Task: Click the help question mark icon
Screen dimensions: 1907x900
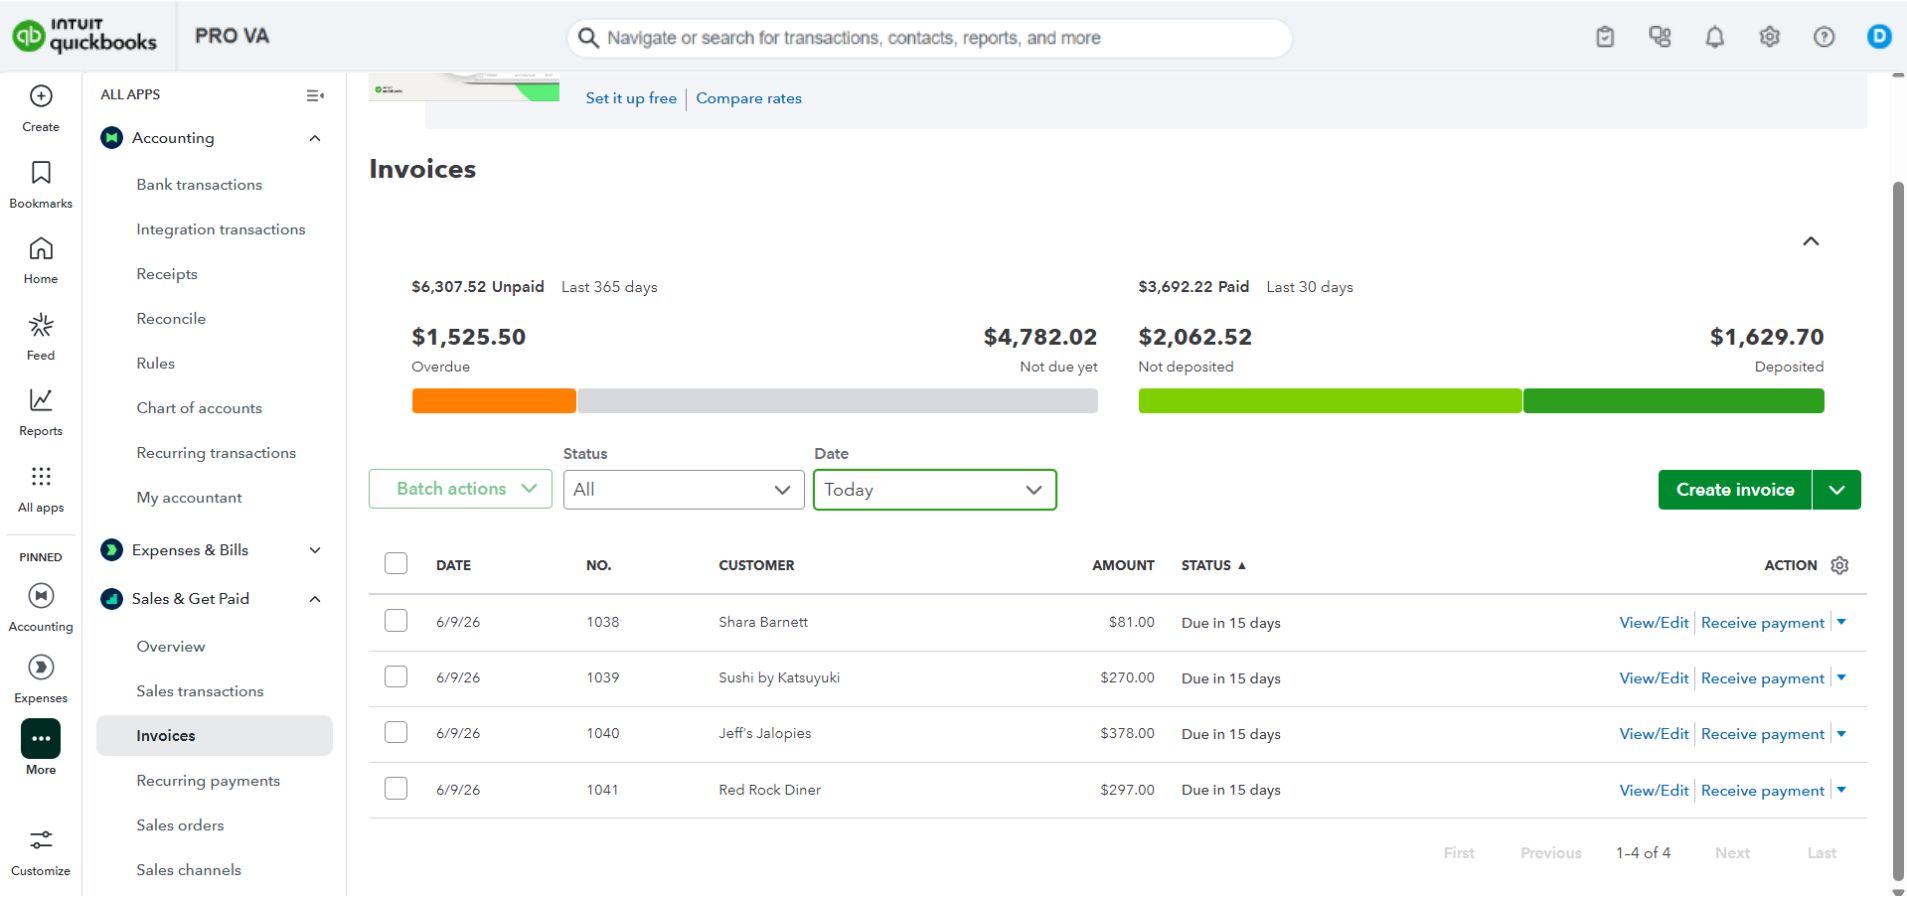Action: pos(1824,37)
